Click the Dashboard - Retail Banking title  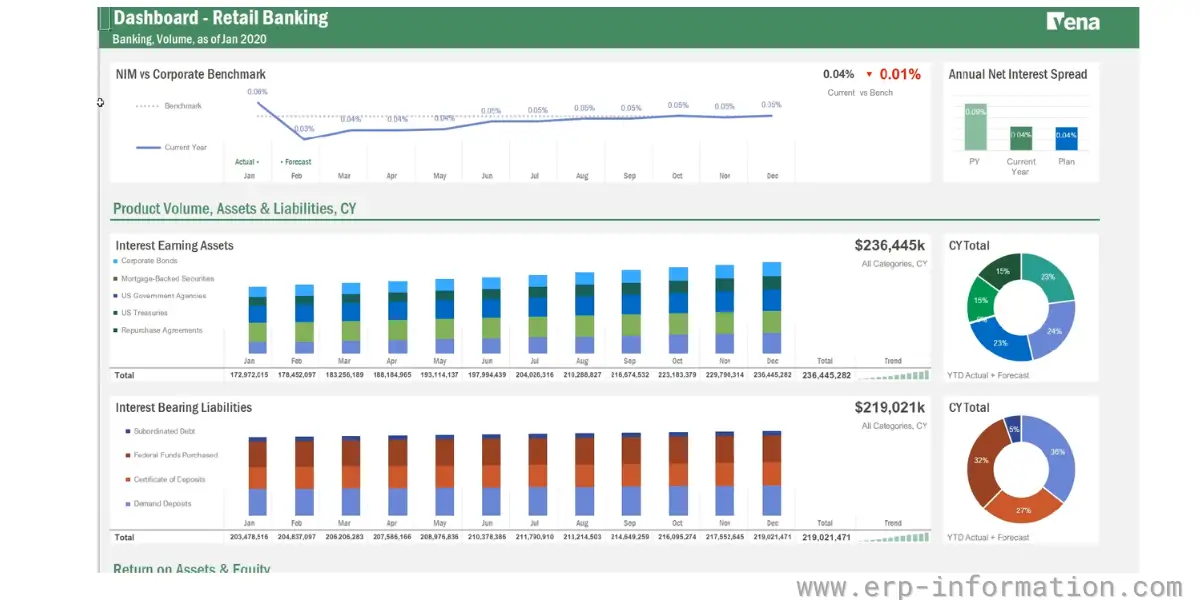click(220, 18)
